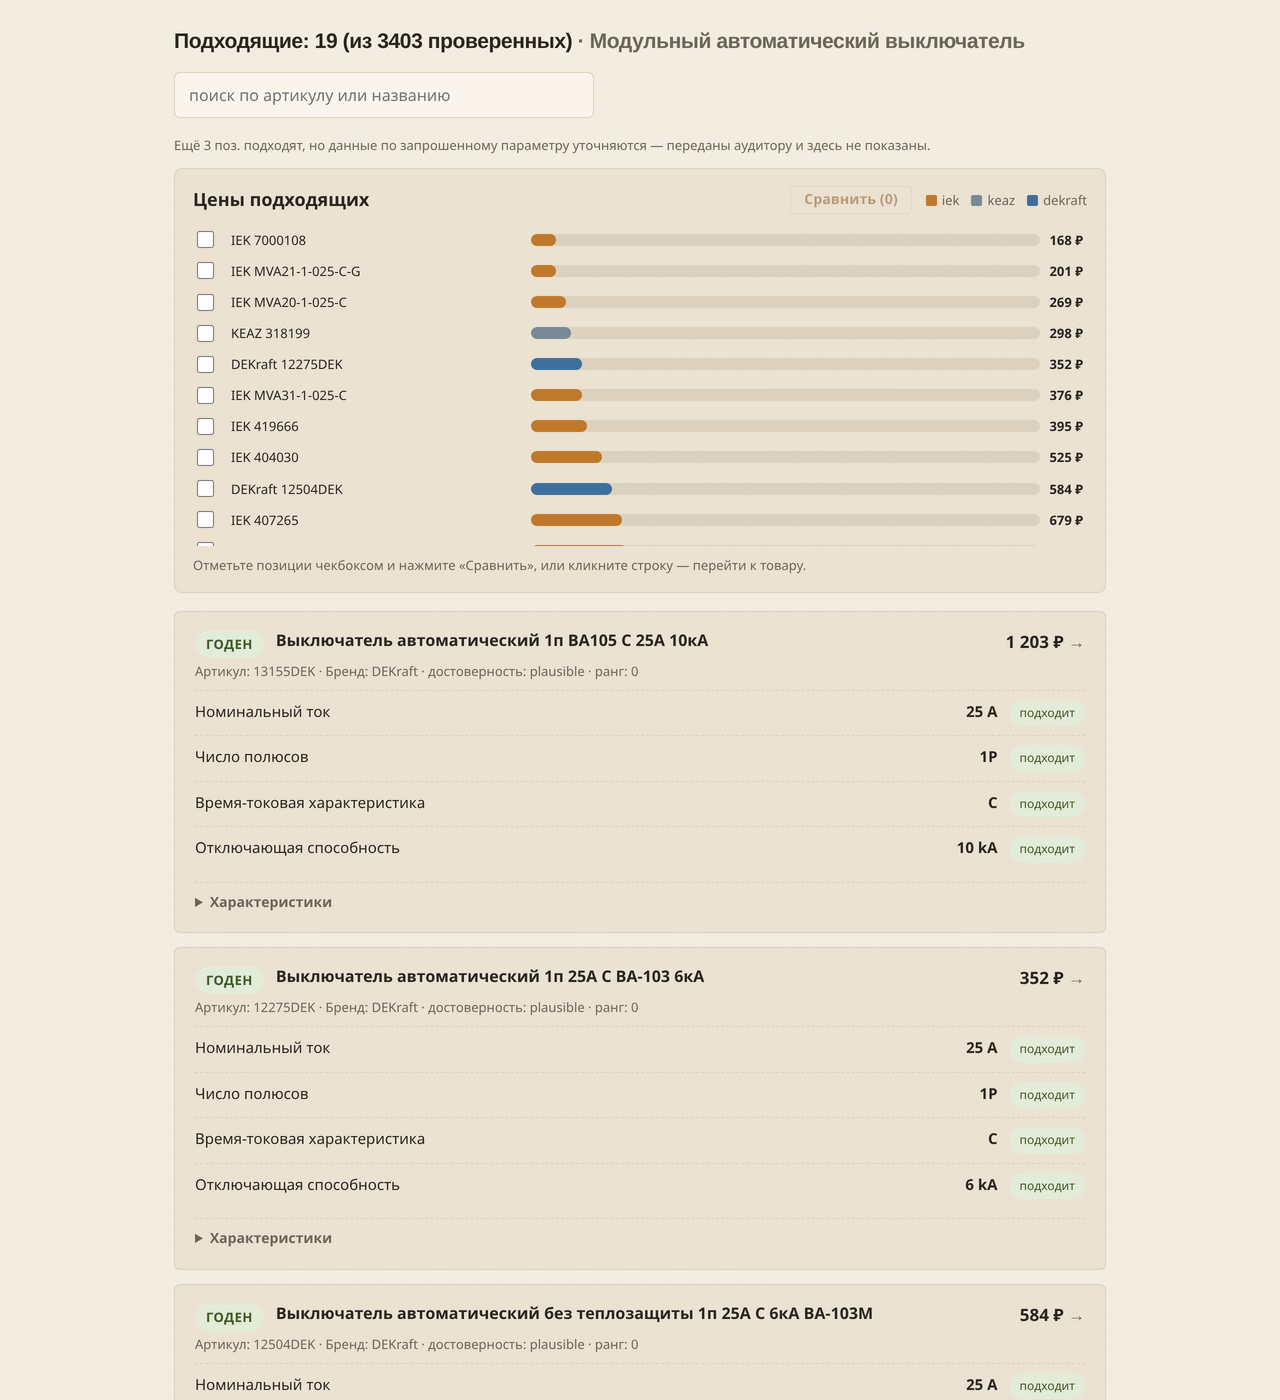Click the blue price bar for DEKraft 12504DEK
This screenshot has width=1280, height=1400.
click(x=571, y=489)
